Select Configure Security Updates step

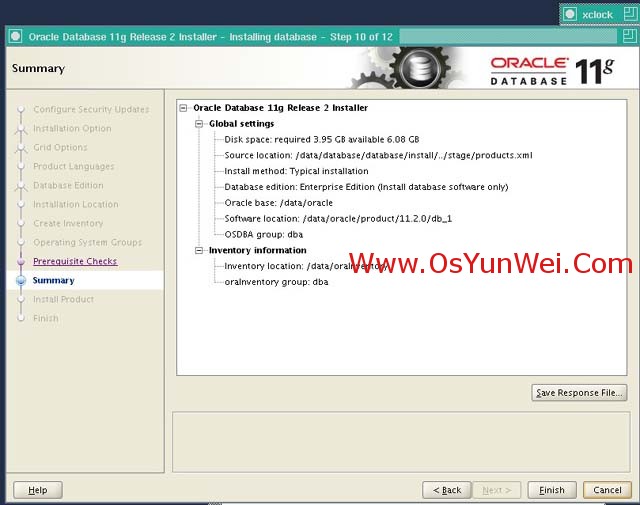[91, 109]
